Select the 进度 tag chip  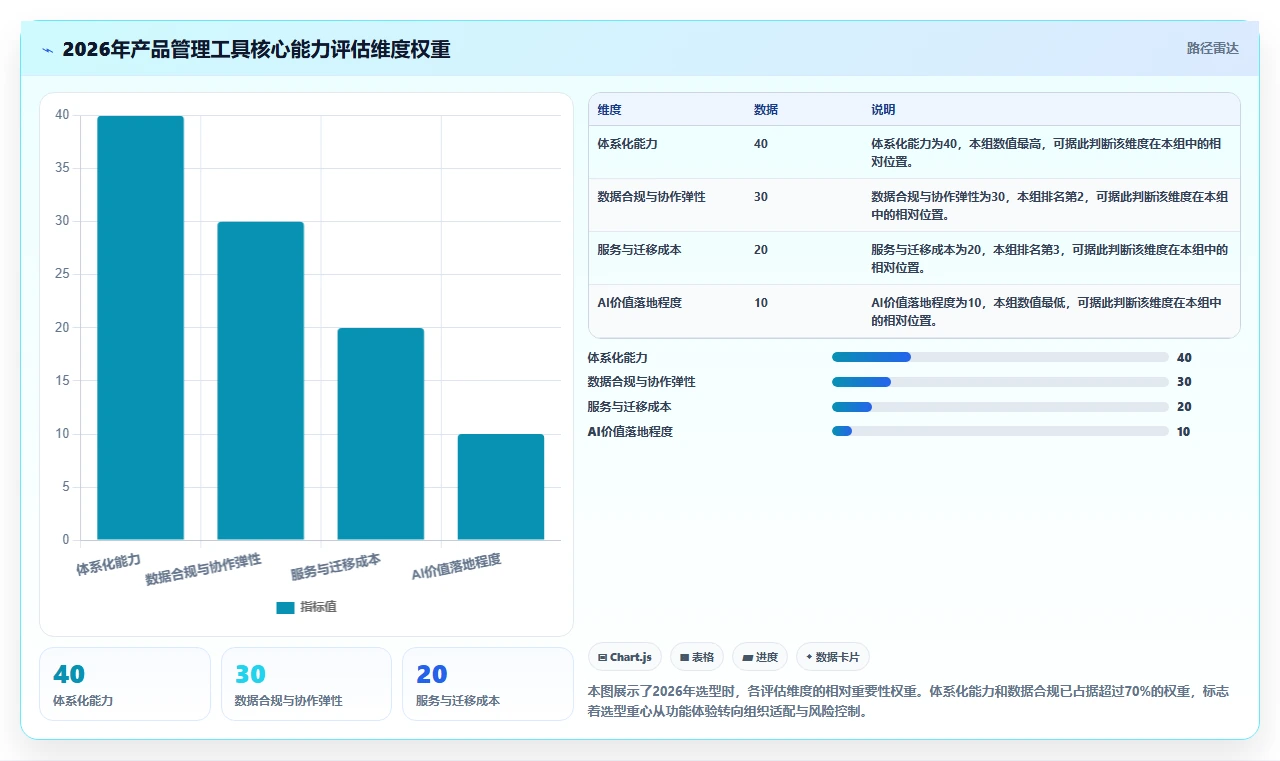(x=760, y=657)
